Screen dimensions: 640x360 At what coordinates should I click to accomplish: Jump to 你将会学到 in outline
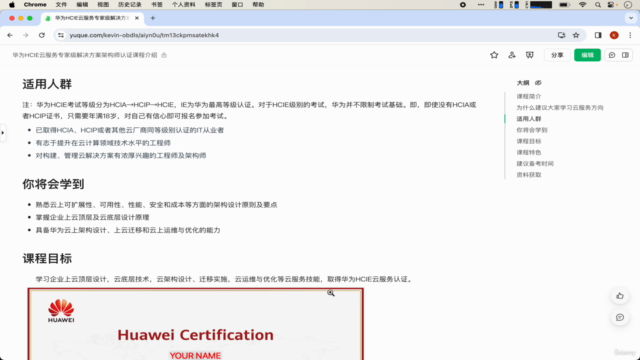click(532, 130)
